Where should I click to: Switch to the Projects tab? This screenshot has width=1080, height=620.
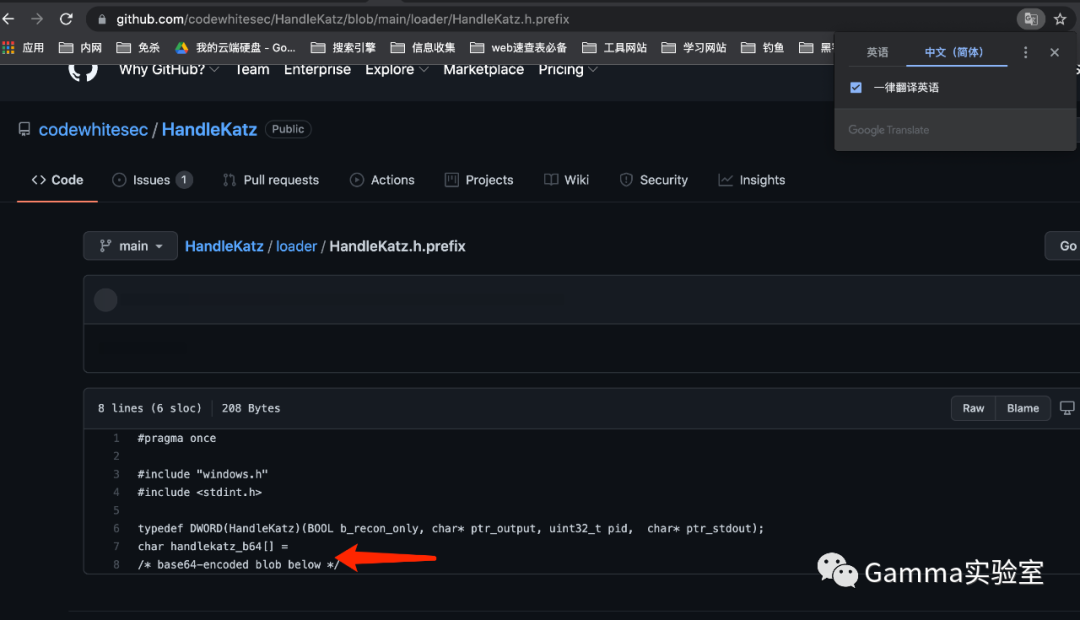tap(479, 180)
